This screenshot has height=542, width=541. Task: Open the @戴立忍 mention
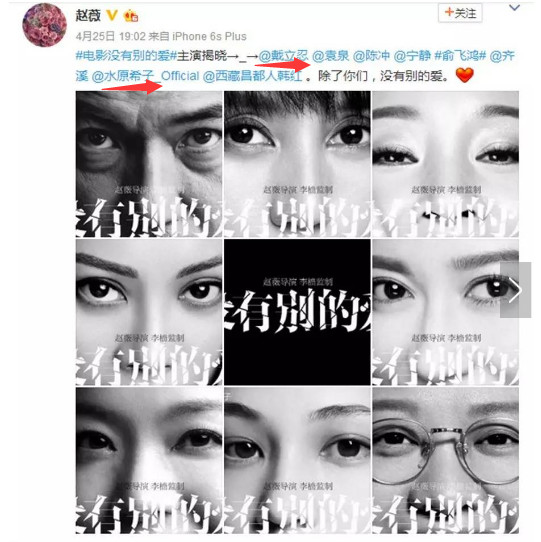(x=283, y=56)
